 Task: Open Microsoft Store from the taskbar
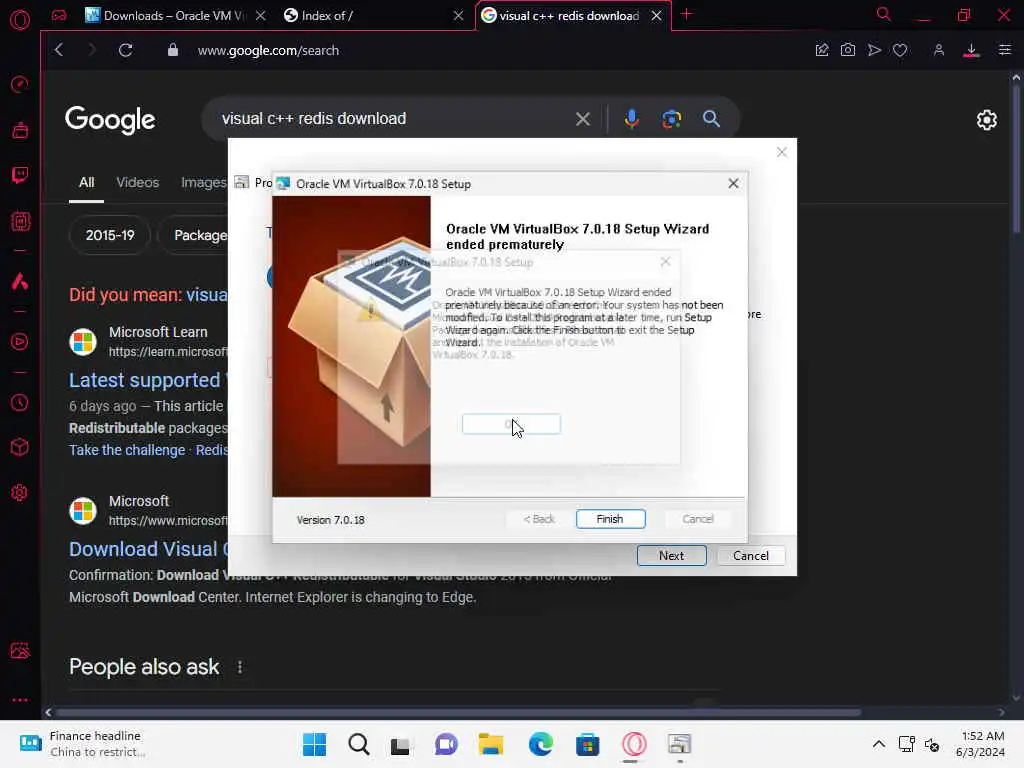click(x=587, y=744)
